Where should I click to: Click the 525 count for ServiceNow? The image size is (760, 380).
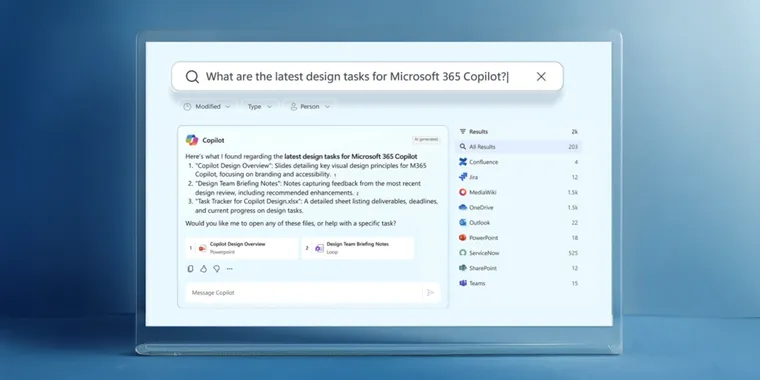(x=573, y=253)
